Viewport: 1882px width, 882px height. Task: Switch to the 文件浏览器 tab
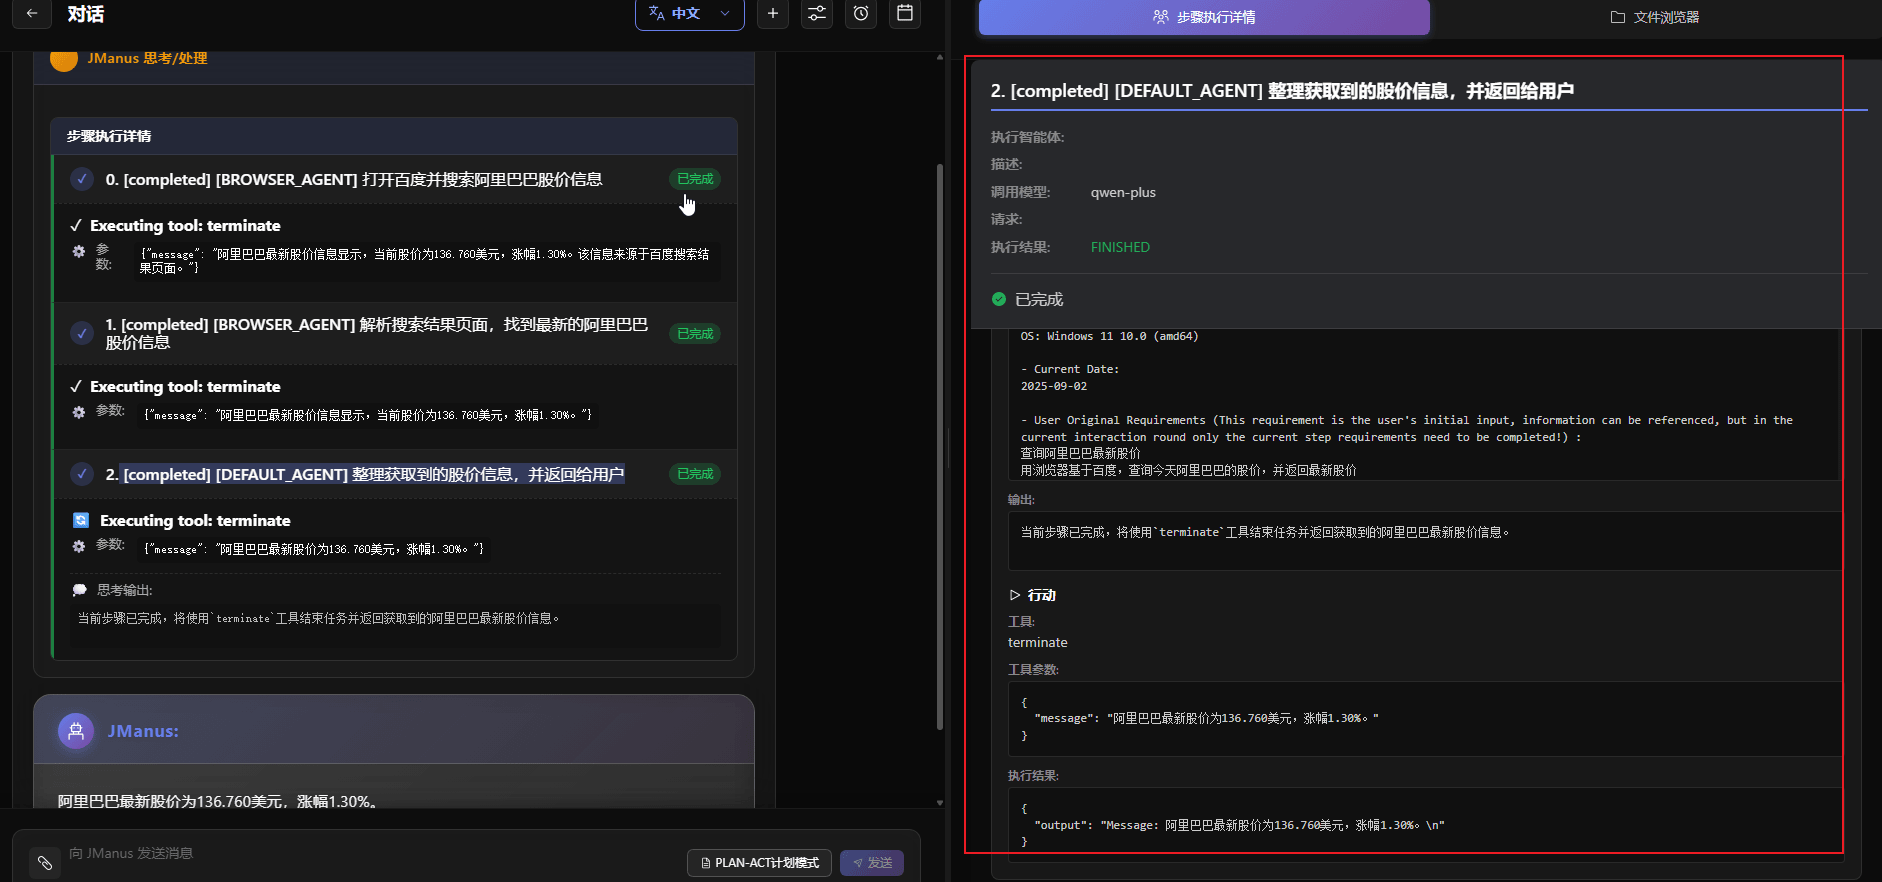(x=1655, y=17)
